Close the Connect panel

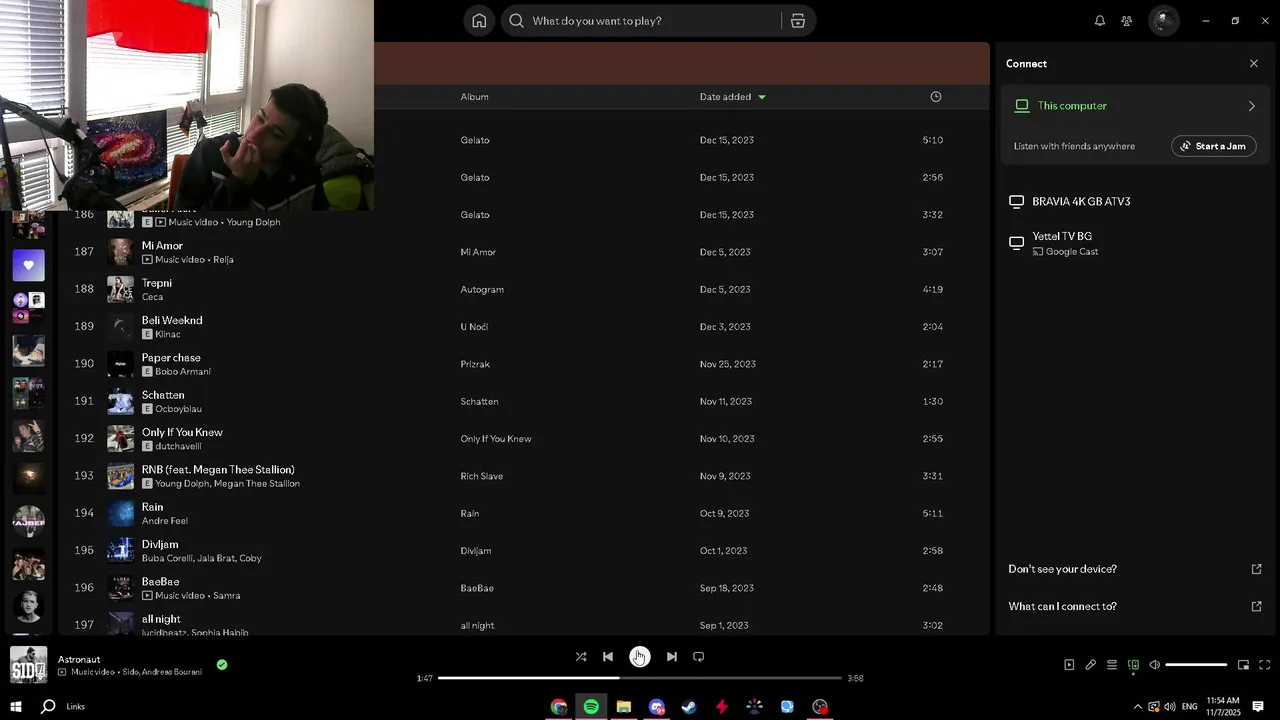click(x=1254, y=64)
